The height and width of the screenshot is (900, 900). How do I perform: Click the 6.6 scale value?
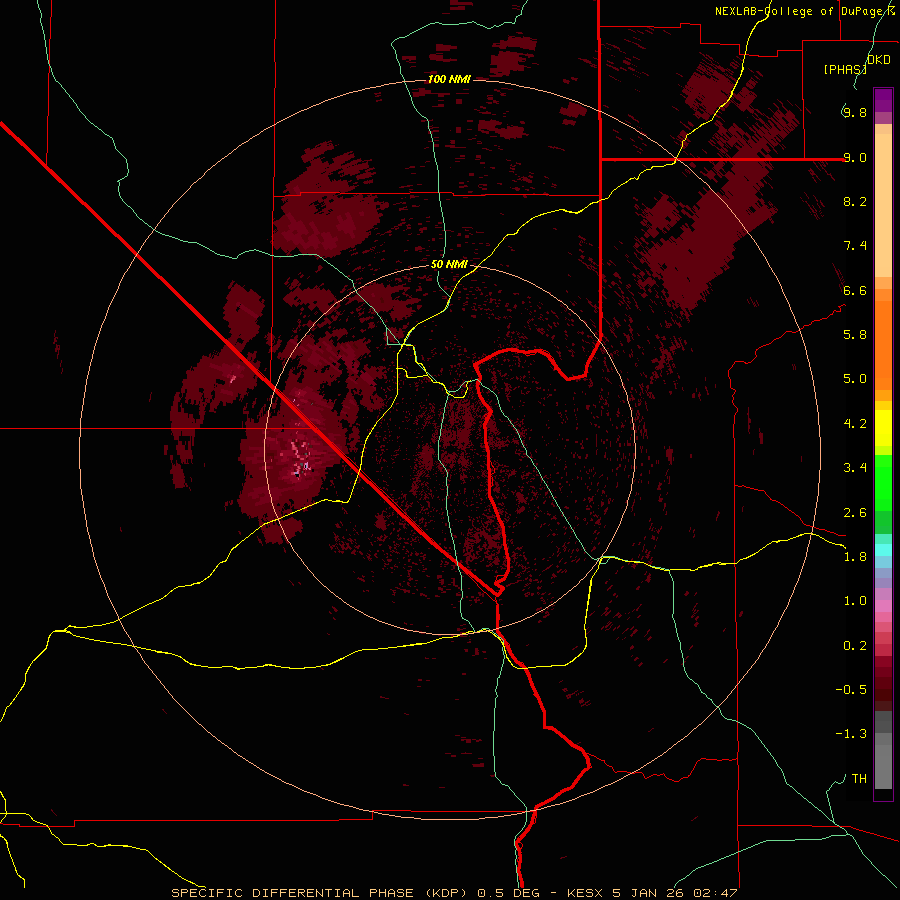point(855,290)
